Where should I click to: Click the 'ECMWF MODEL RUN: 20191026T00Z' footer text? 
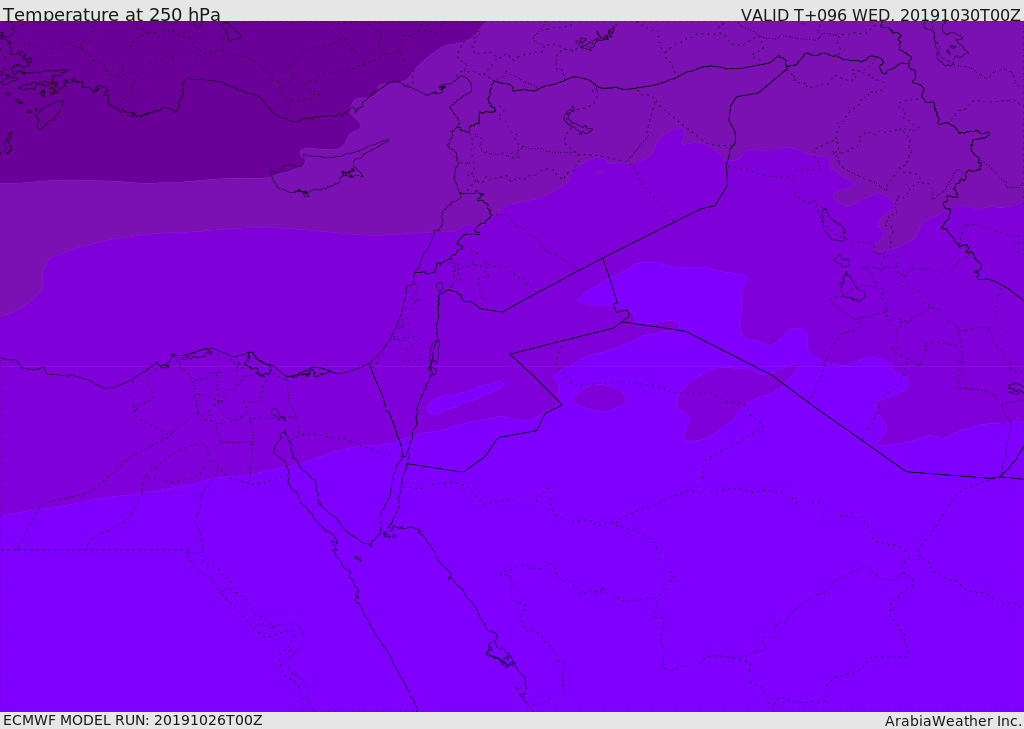133,720
